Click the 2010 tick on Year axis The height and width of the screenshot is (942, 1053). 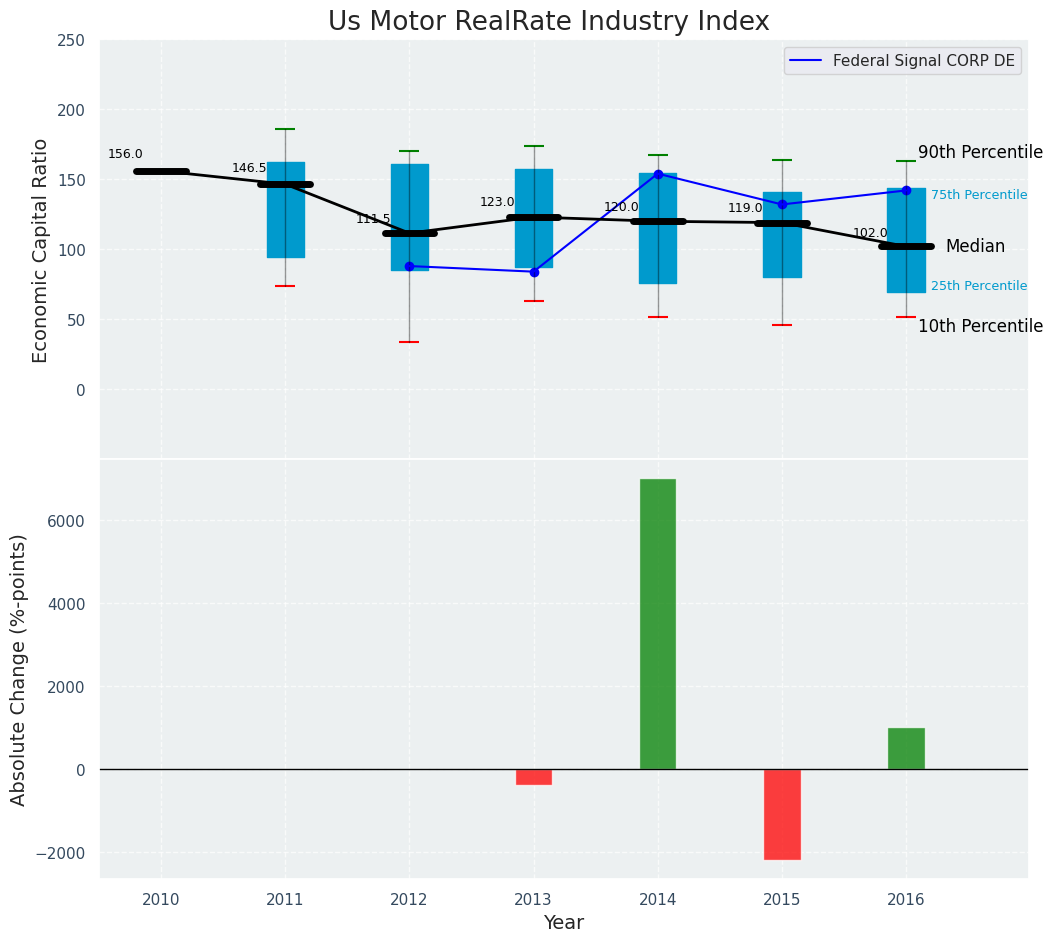(x=161, y=900)
